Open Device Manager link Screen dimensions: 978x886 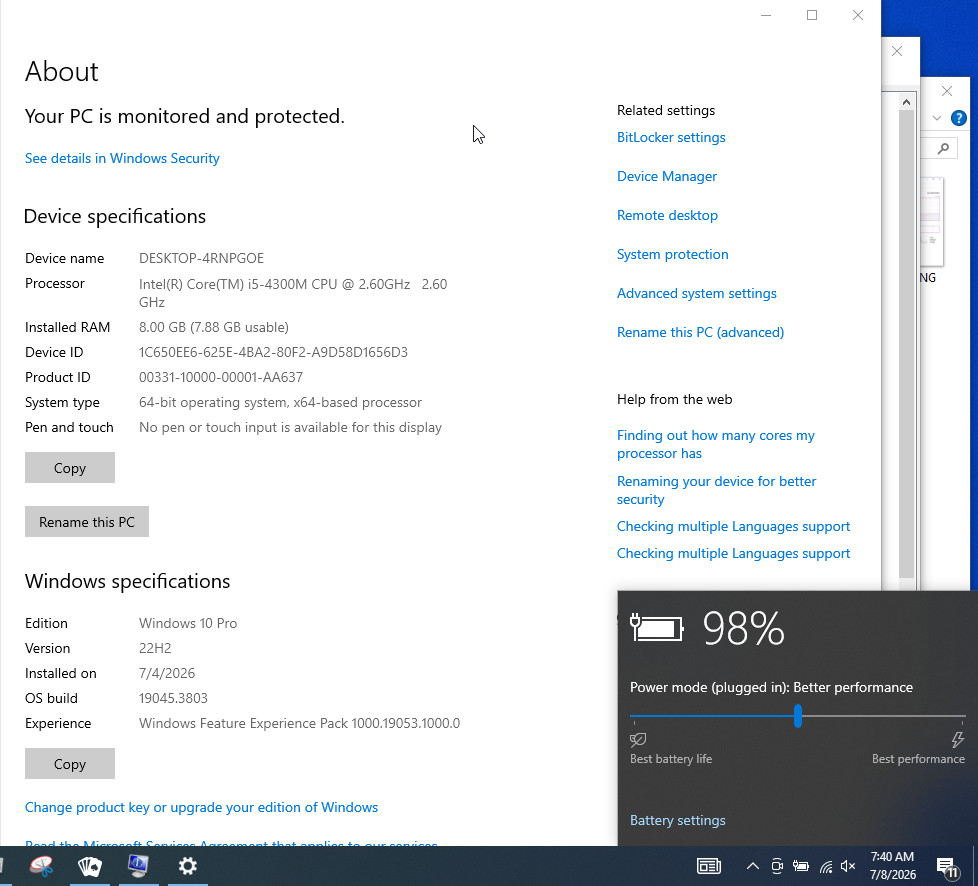coord(667,177)
